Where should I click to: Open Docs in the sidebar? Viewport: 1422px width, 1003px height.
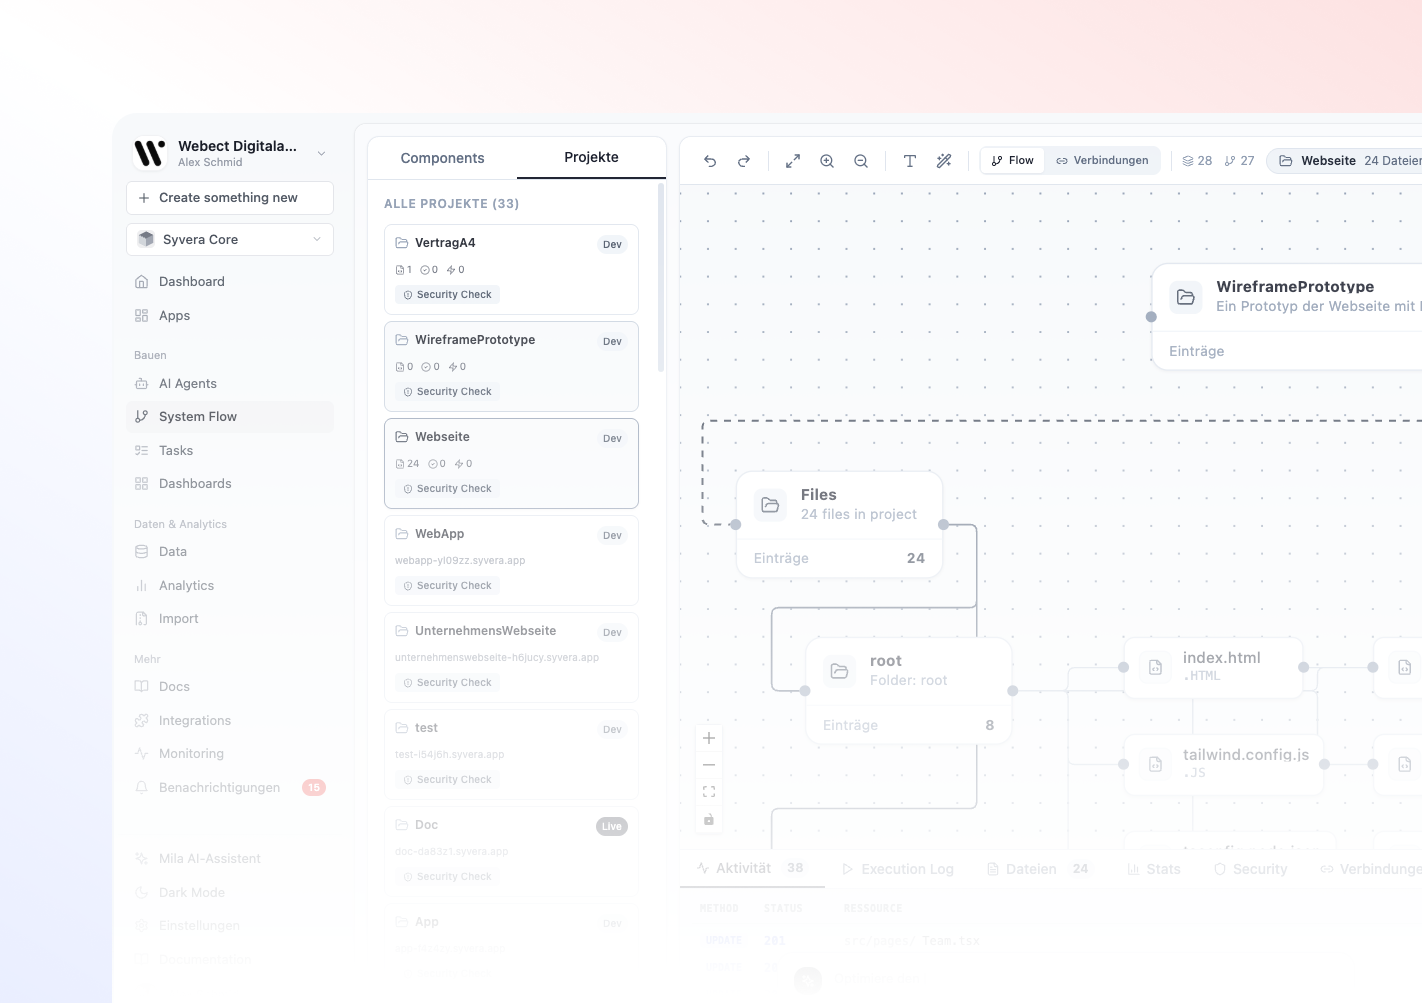230,687
